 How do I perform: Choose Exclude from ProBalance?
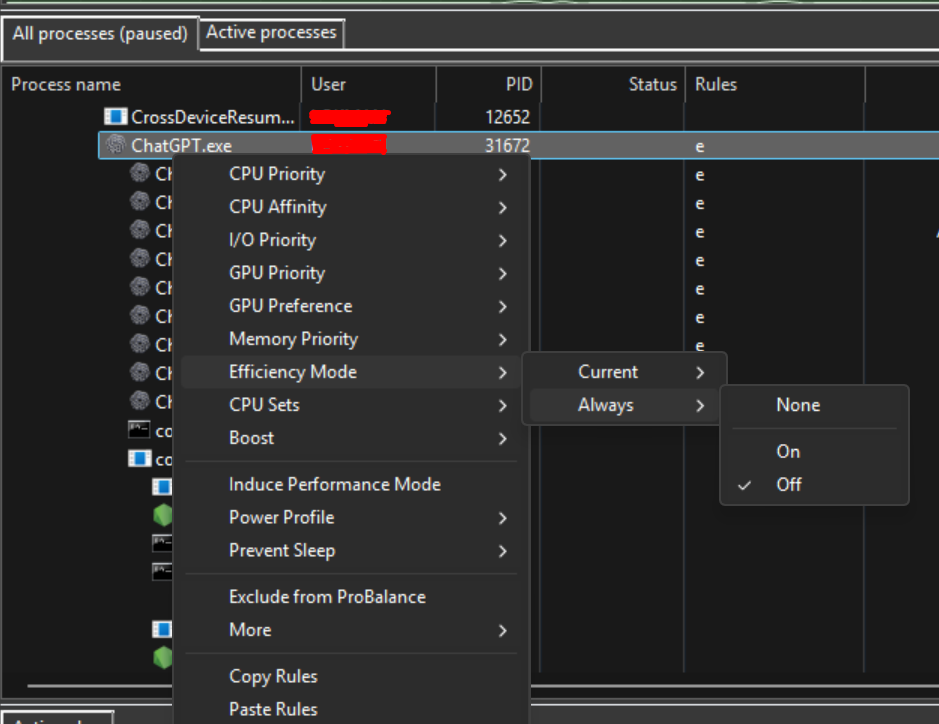351,597
